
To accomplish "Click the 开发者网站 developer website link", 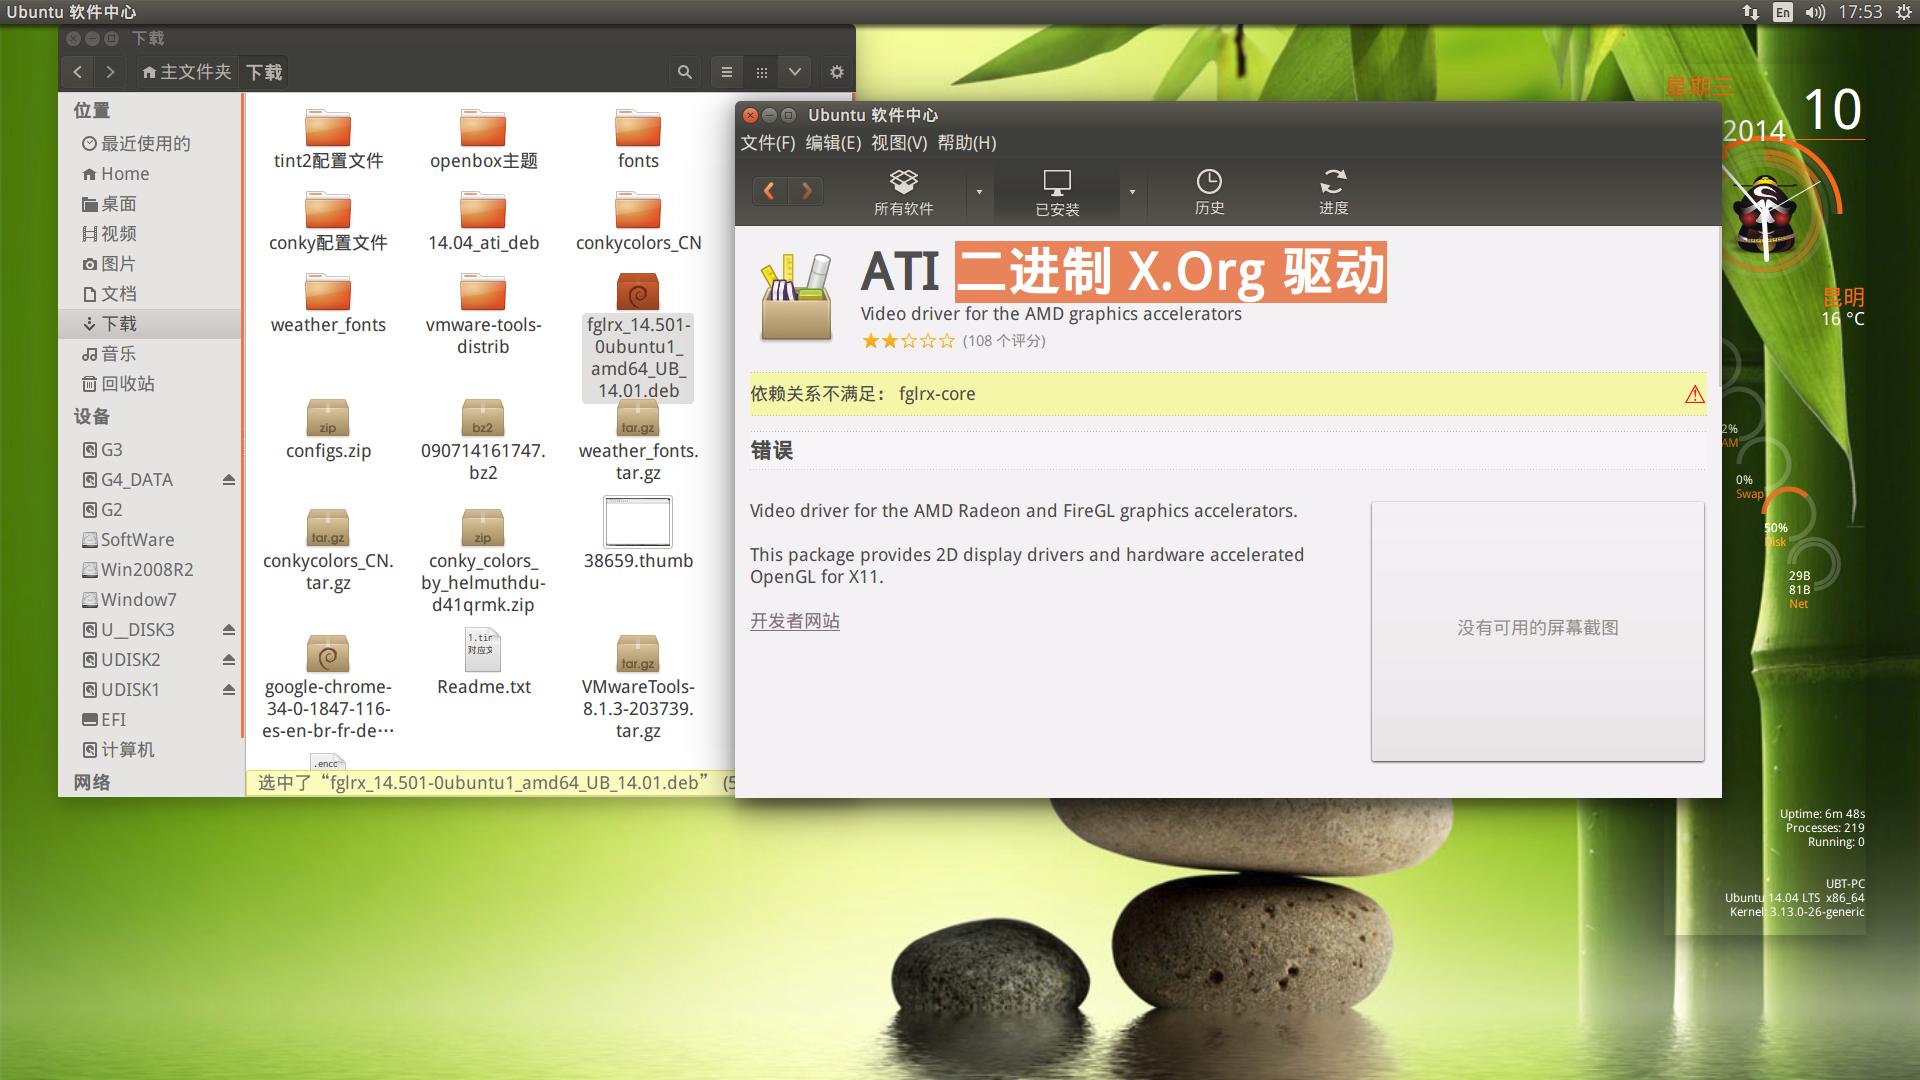I will (x=795, y=621).
